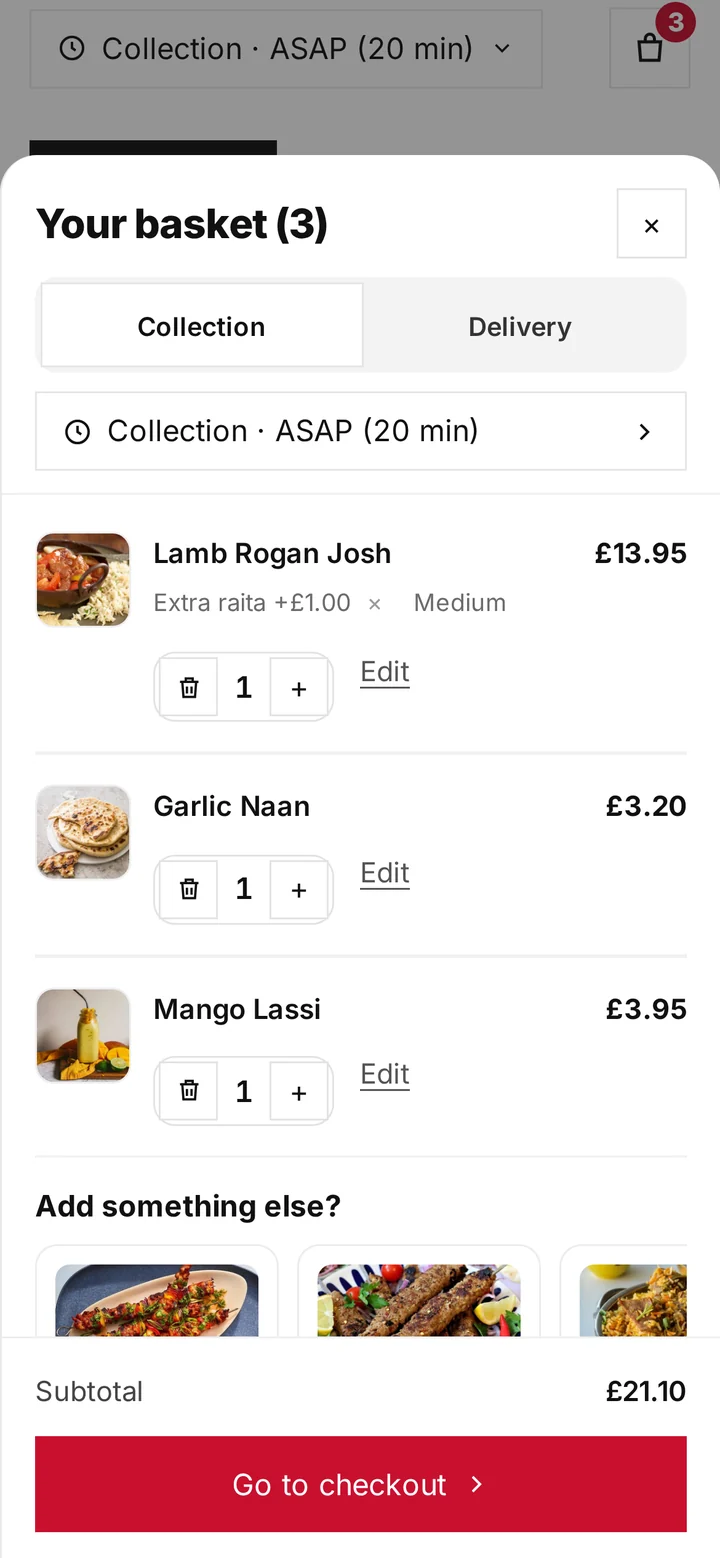Increase Lamb Rogan Josh quantity with the plus icon
Viewport: 720px width, 1558px height.
click(298, 688)
